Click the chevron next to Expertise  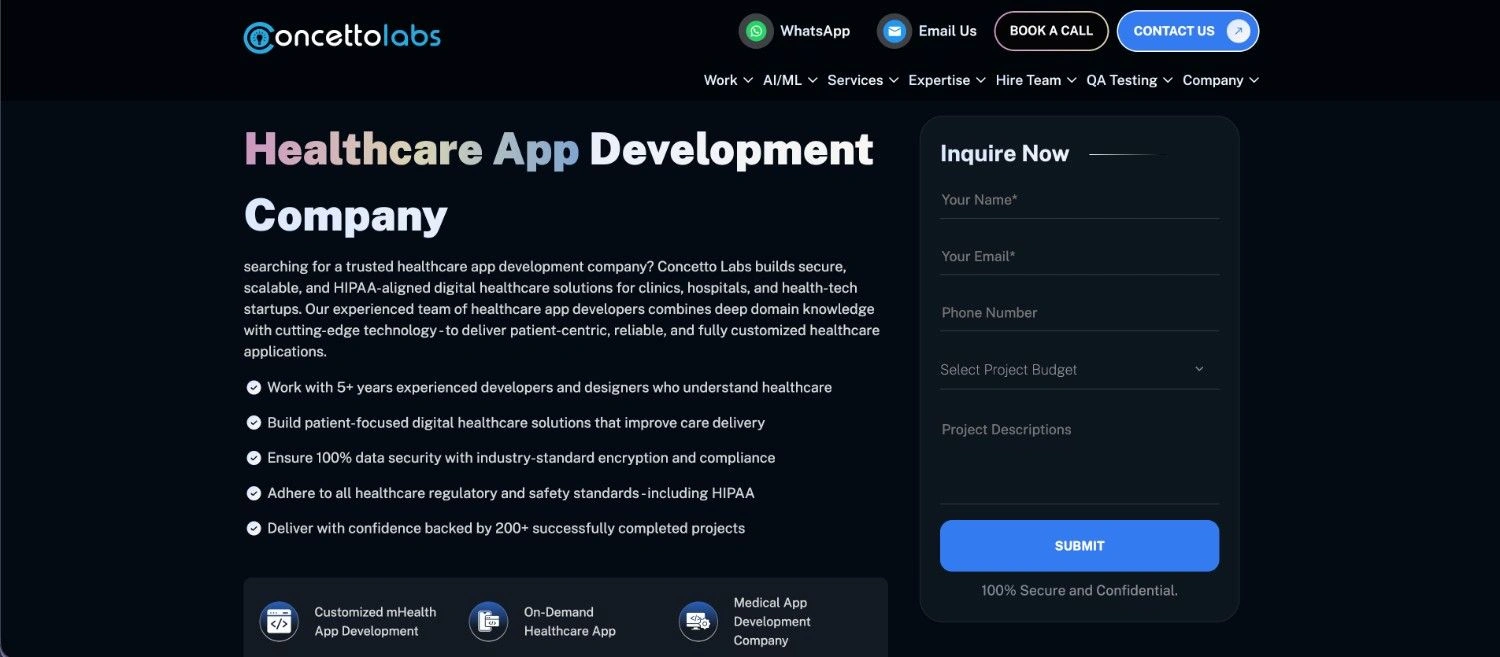(x=980, y=80)
